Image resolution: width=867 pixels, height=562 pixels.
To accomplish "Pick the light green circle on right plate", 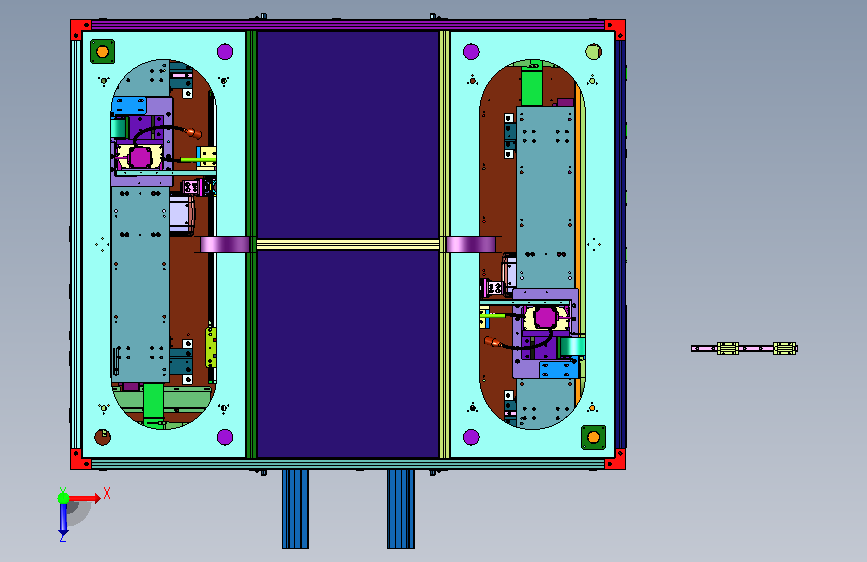I will [x=593, y=52].
